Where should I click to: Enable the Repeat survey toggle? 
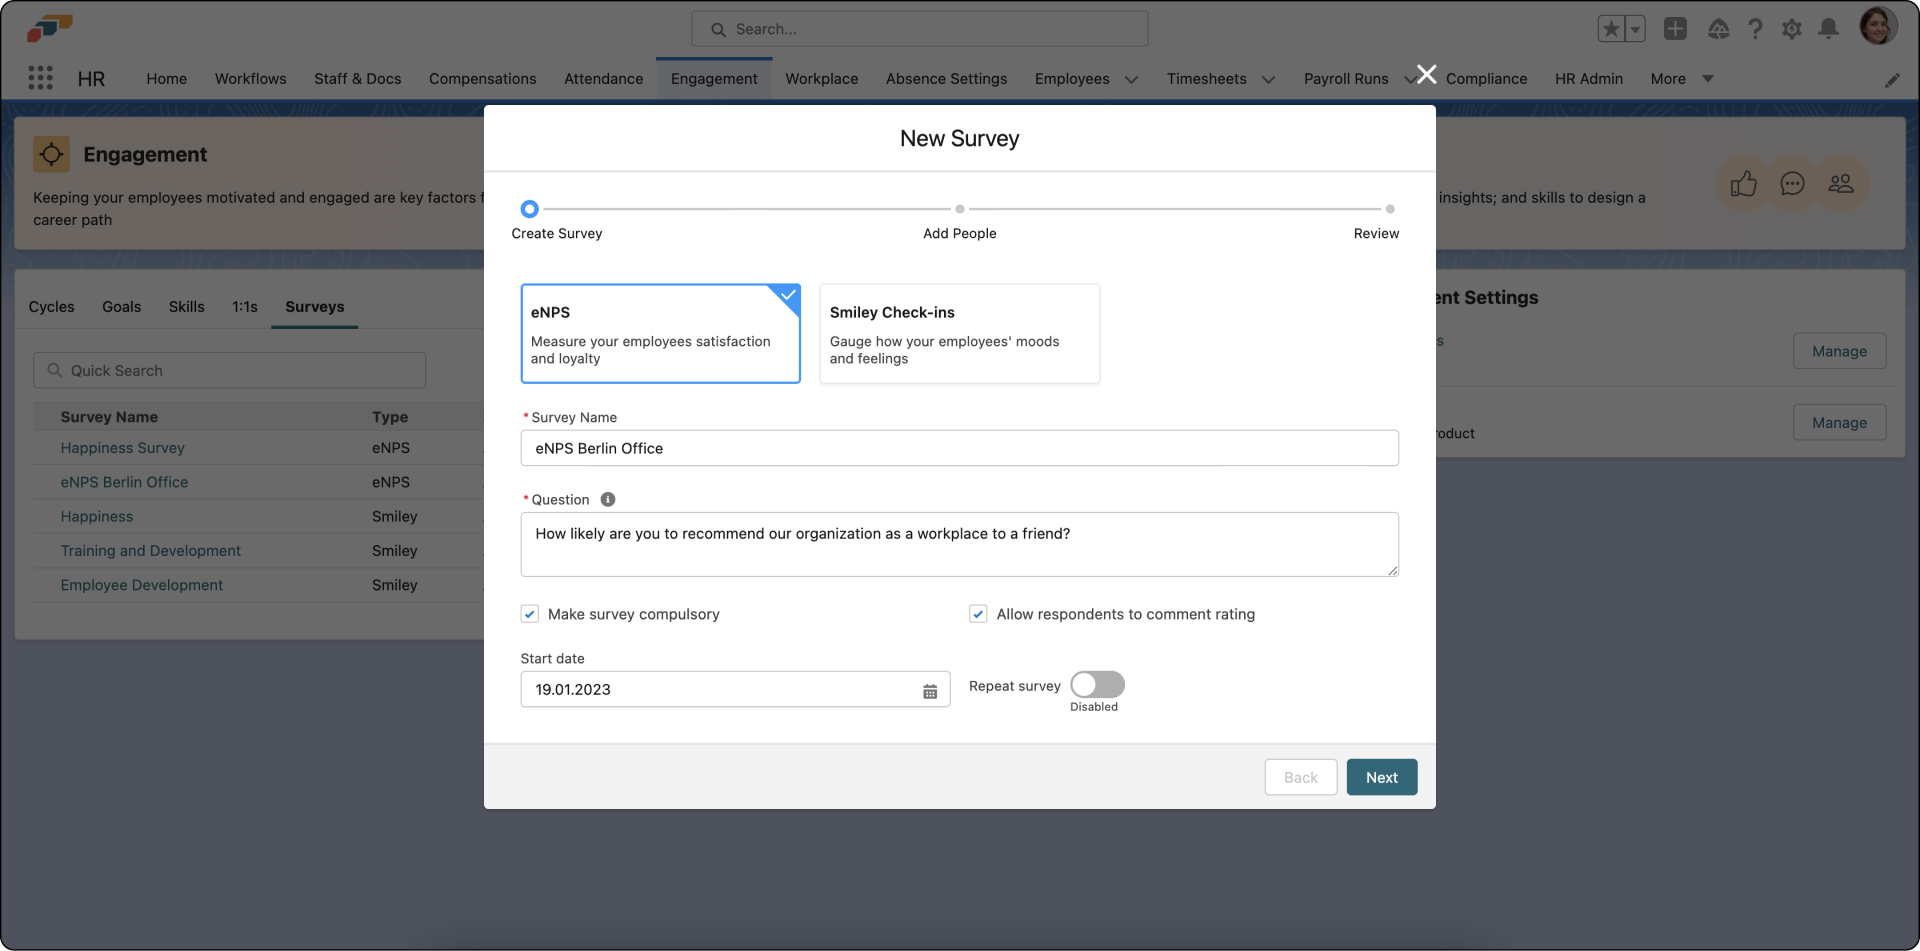click(1096, 684)
